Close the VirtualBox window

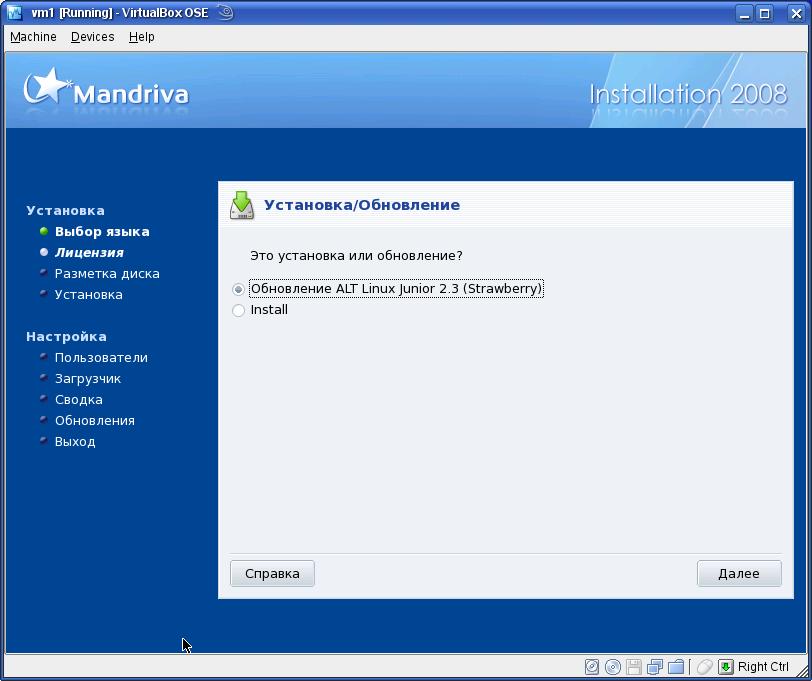(796, 13)
